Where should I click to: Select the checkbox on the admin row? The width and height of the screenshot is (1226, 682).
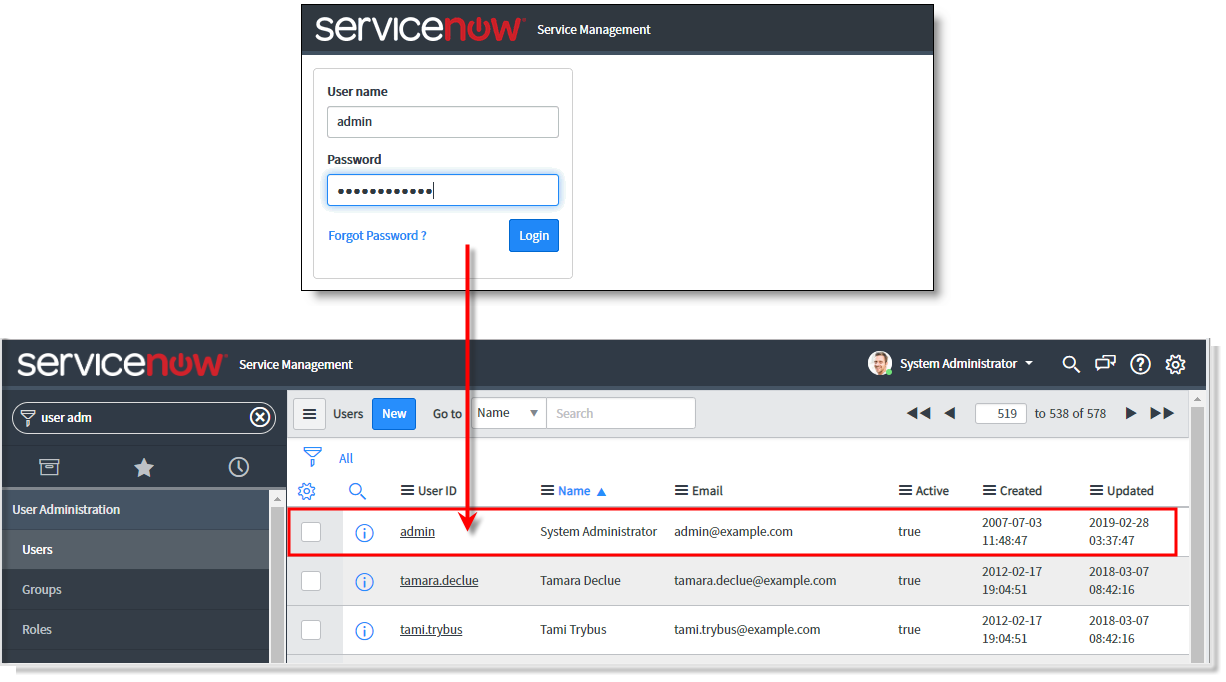(312, 532)
